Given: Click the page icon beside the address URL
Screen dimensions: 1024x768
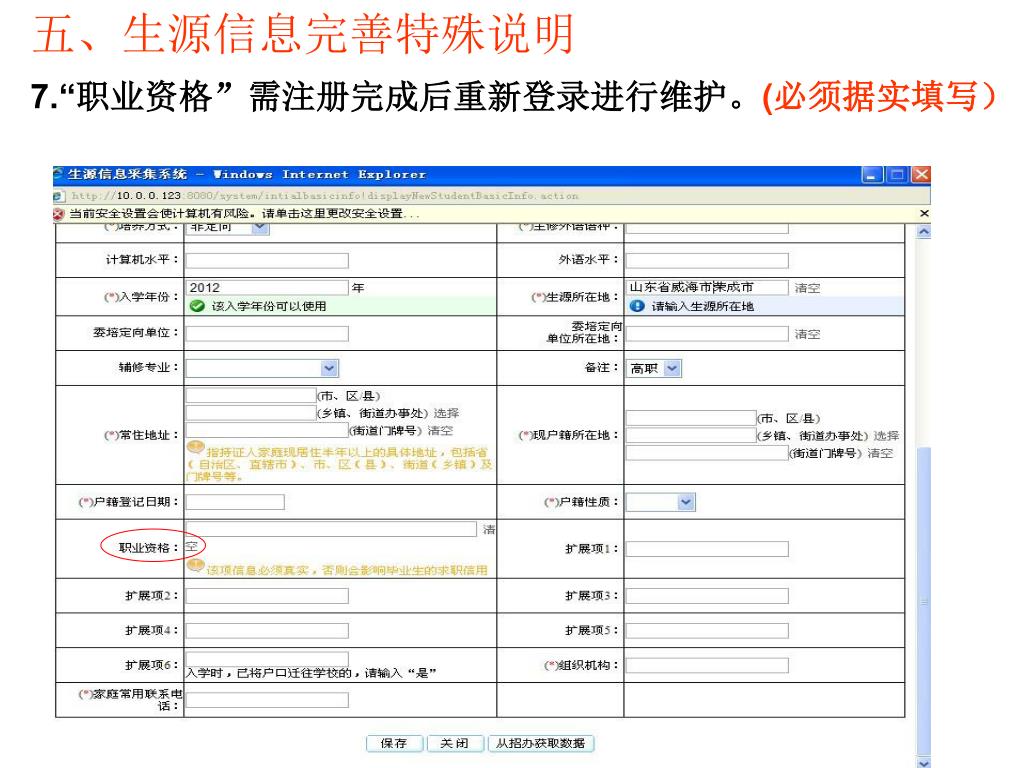Looking at the screenshot, I should 59,196.
